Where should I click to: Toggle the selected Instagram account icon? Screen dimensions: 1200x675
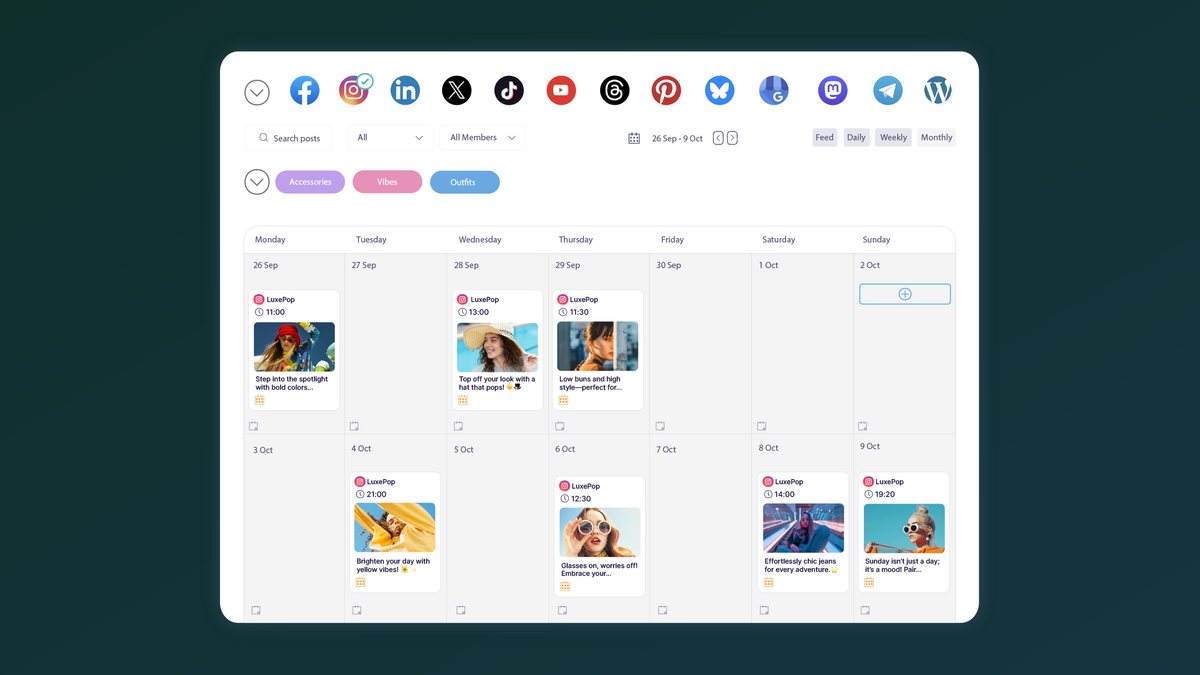[x=354, y=90]
